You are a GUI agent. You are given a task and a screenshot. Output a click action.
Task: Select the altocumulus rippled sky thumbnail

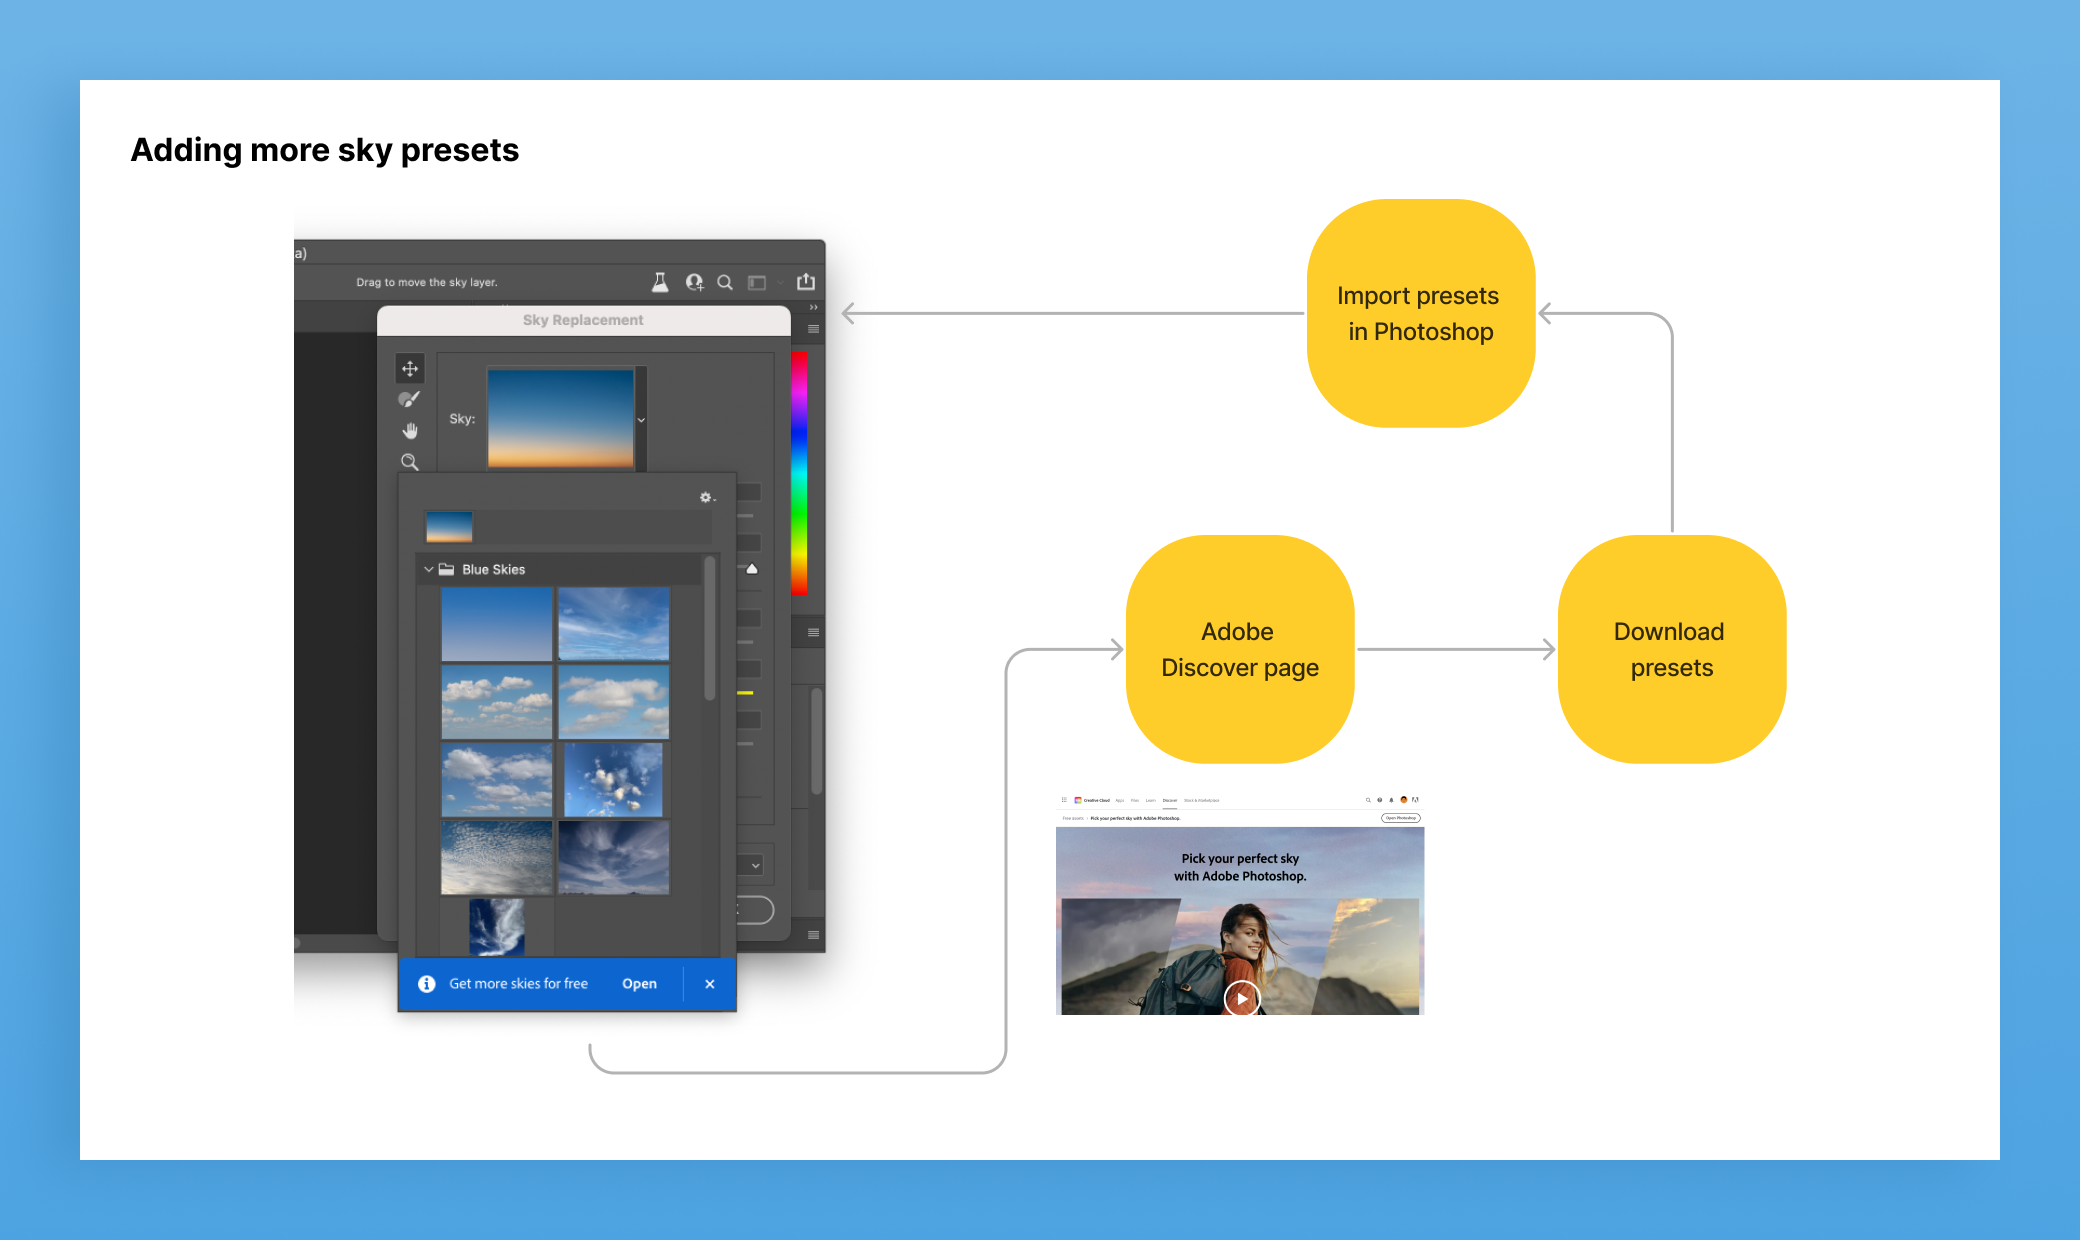tap(497, 858)
